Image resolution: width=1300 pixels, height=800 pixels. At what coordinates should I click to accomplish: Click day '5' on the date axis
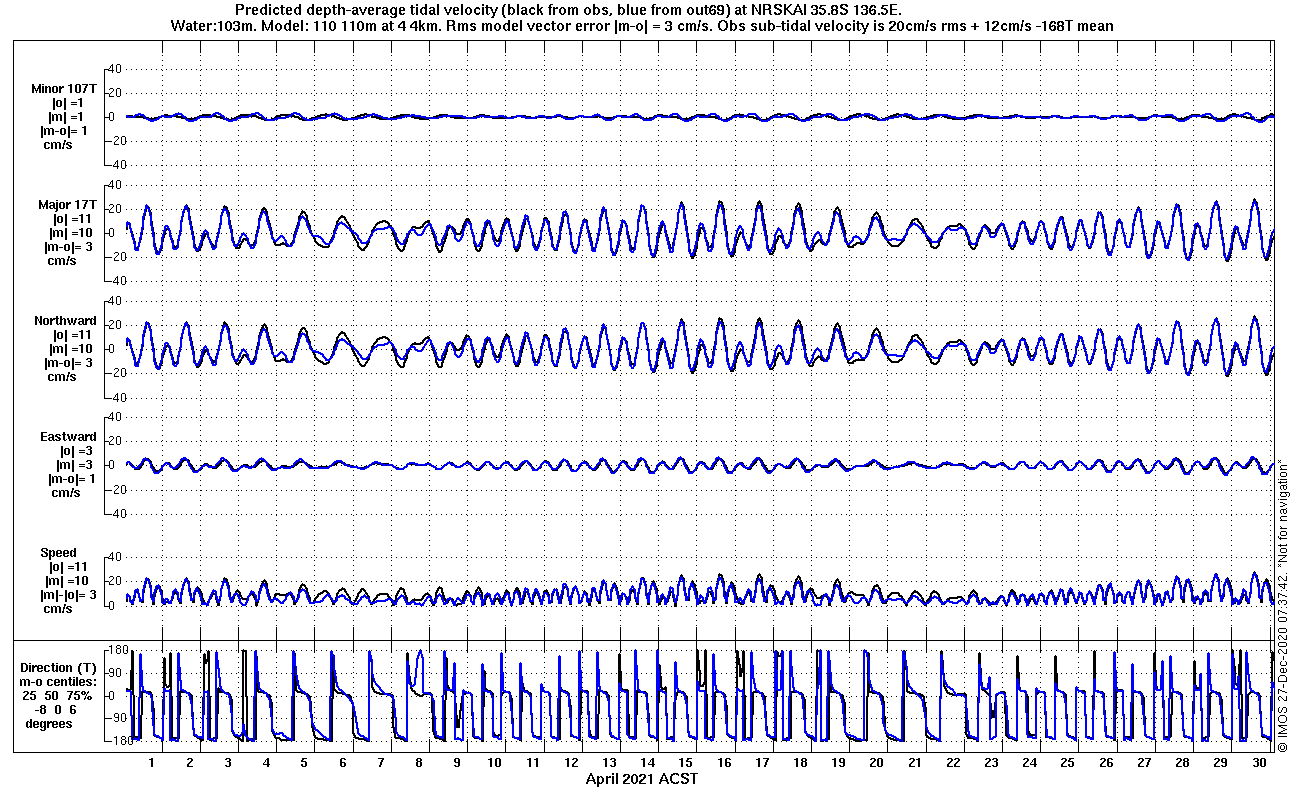tap(305, 763)
